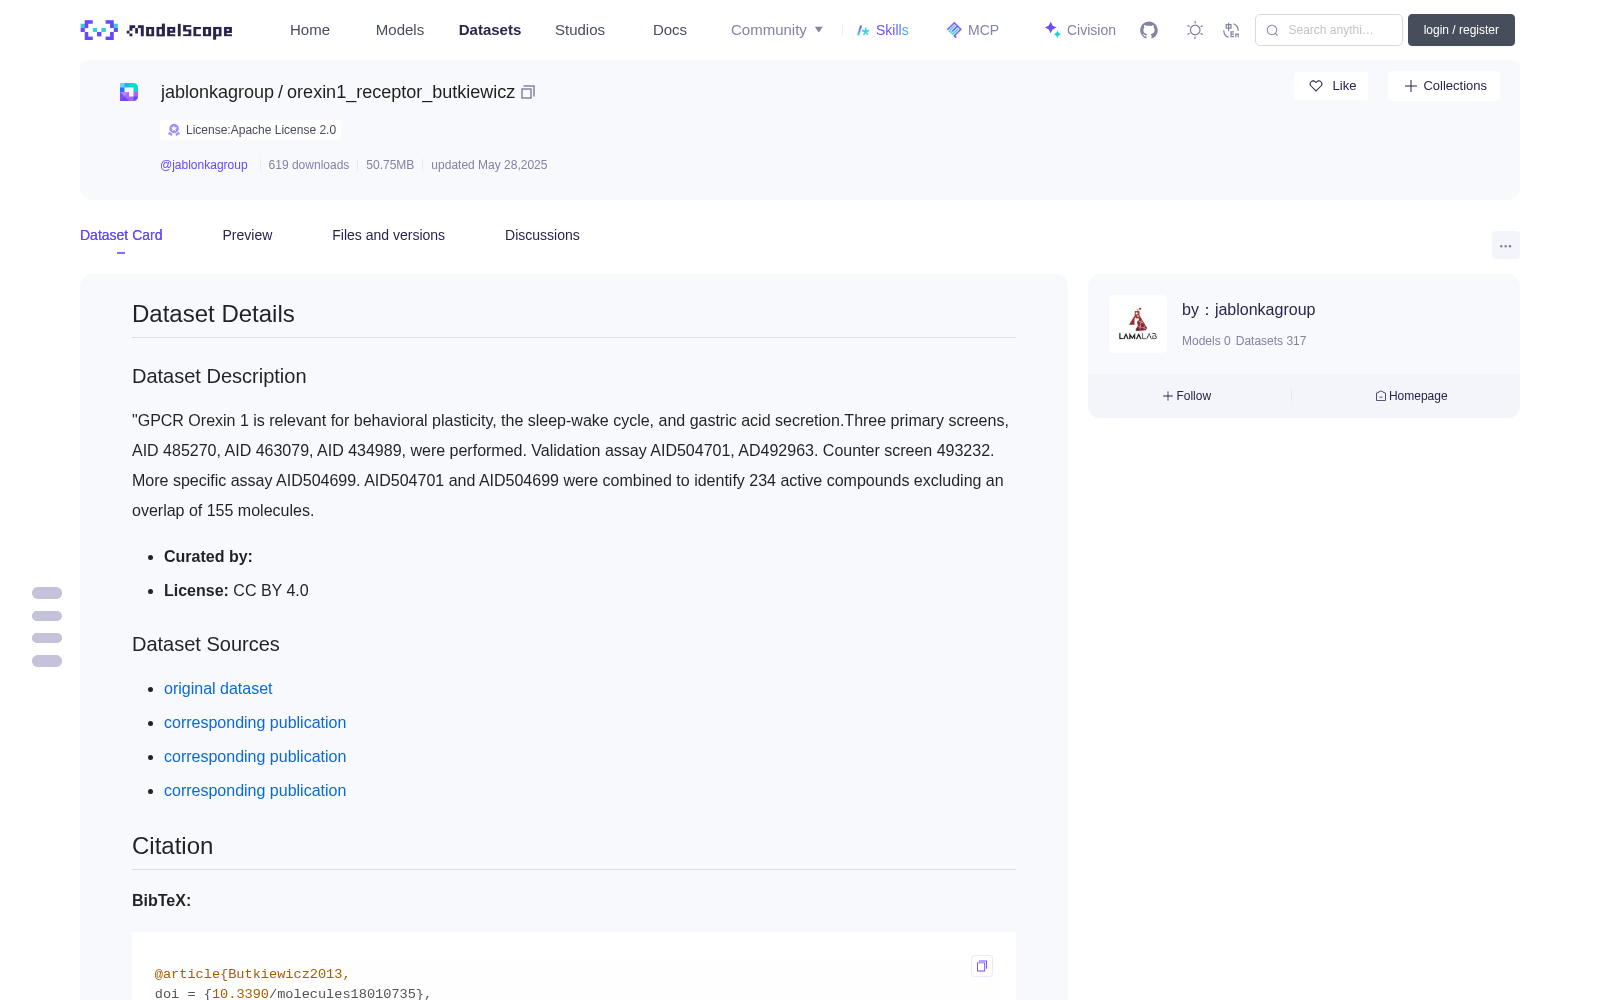The height and width of the screenshot is (1000, 1600).
Task: Click the dataset avatar icon
Action: coord(129,92)
